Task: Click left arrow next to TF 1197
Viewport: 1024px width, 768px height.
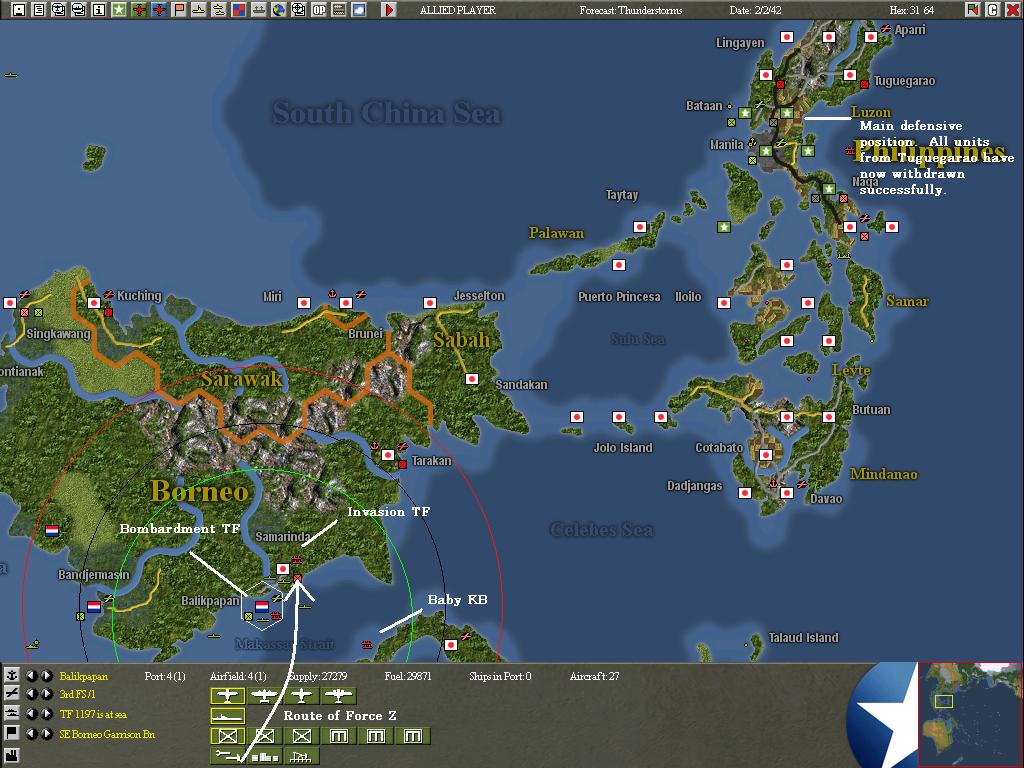Action: [31, 713]
